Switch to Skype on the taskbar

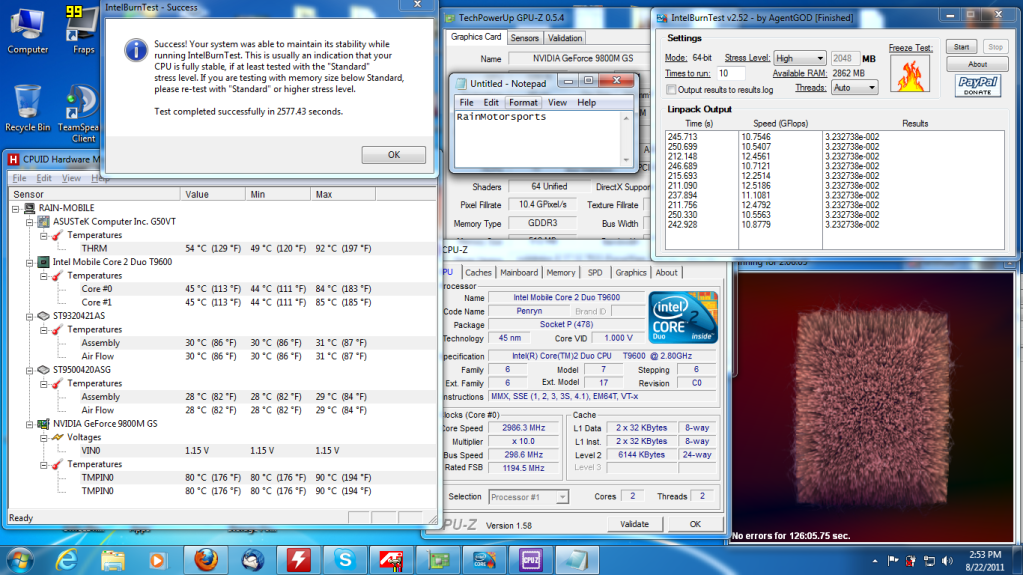pos(345,560)
